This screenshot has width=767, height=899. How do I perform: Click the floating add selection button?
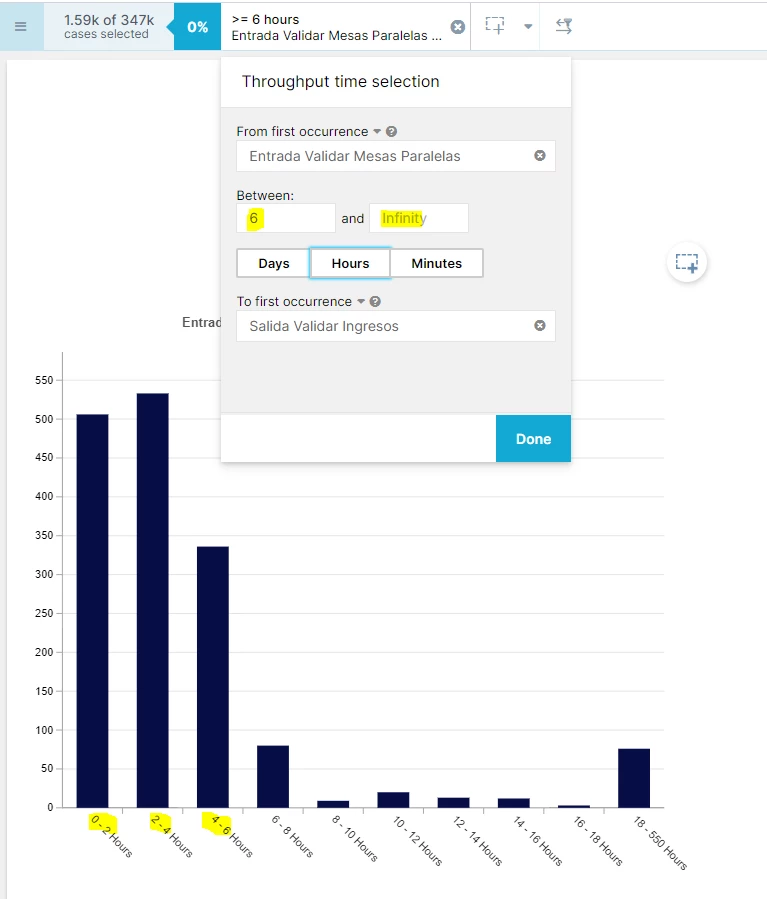tap(687, 263)
